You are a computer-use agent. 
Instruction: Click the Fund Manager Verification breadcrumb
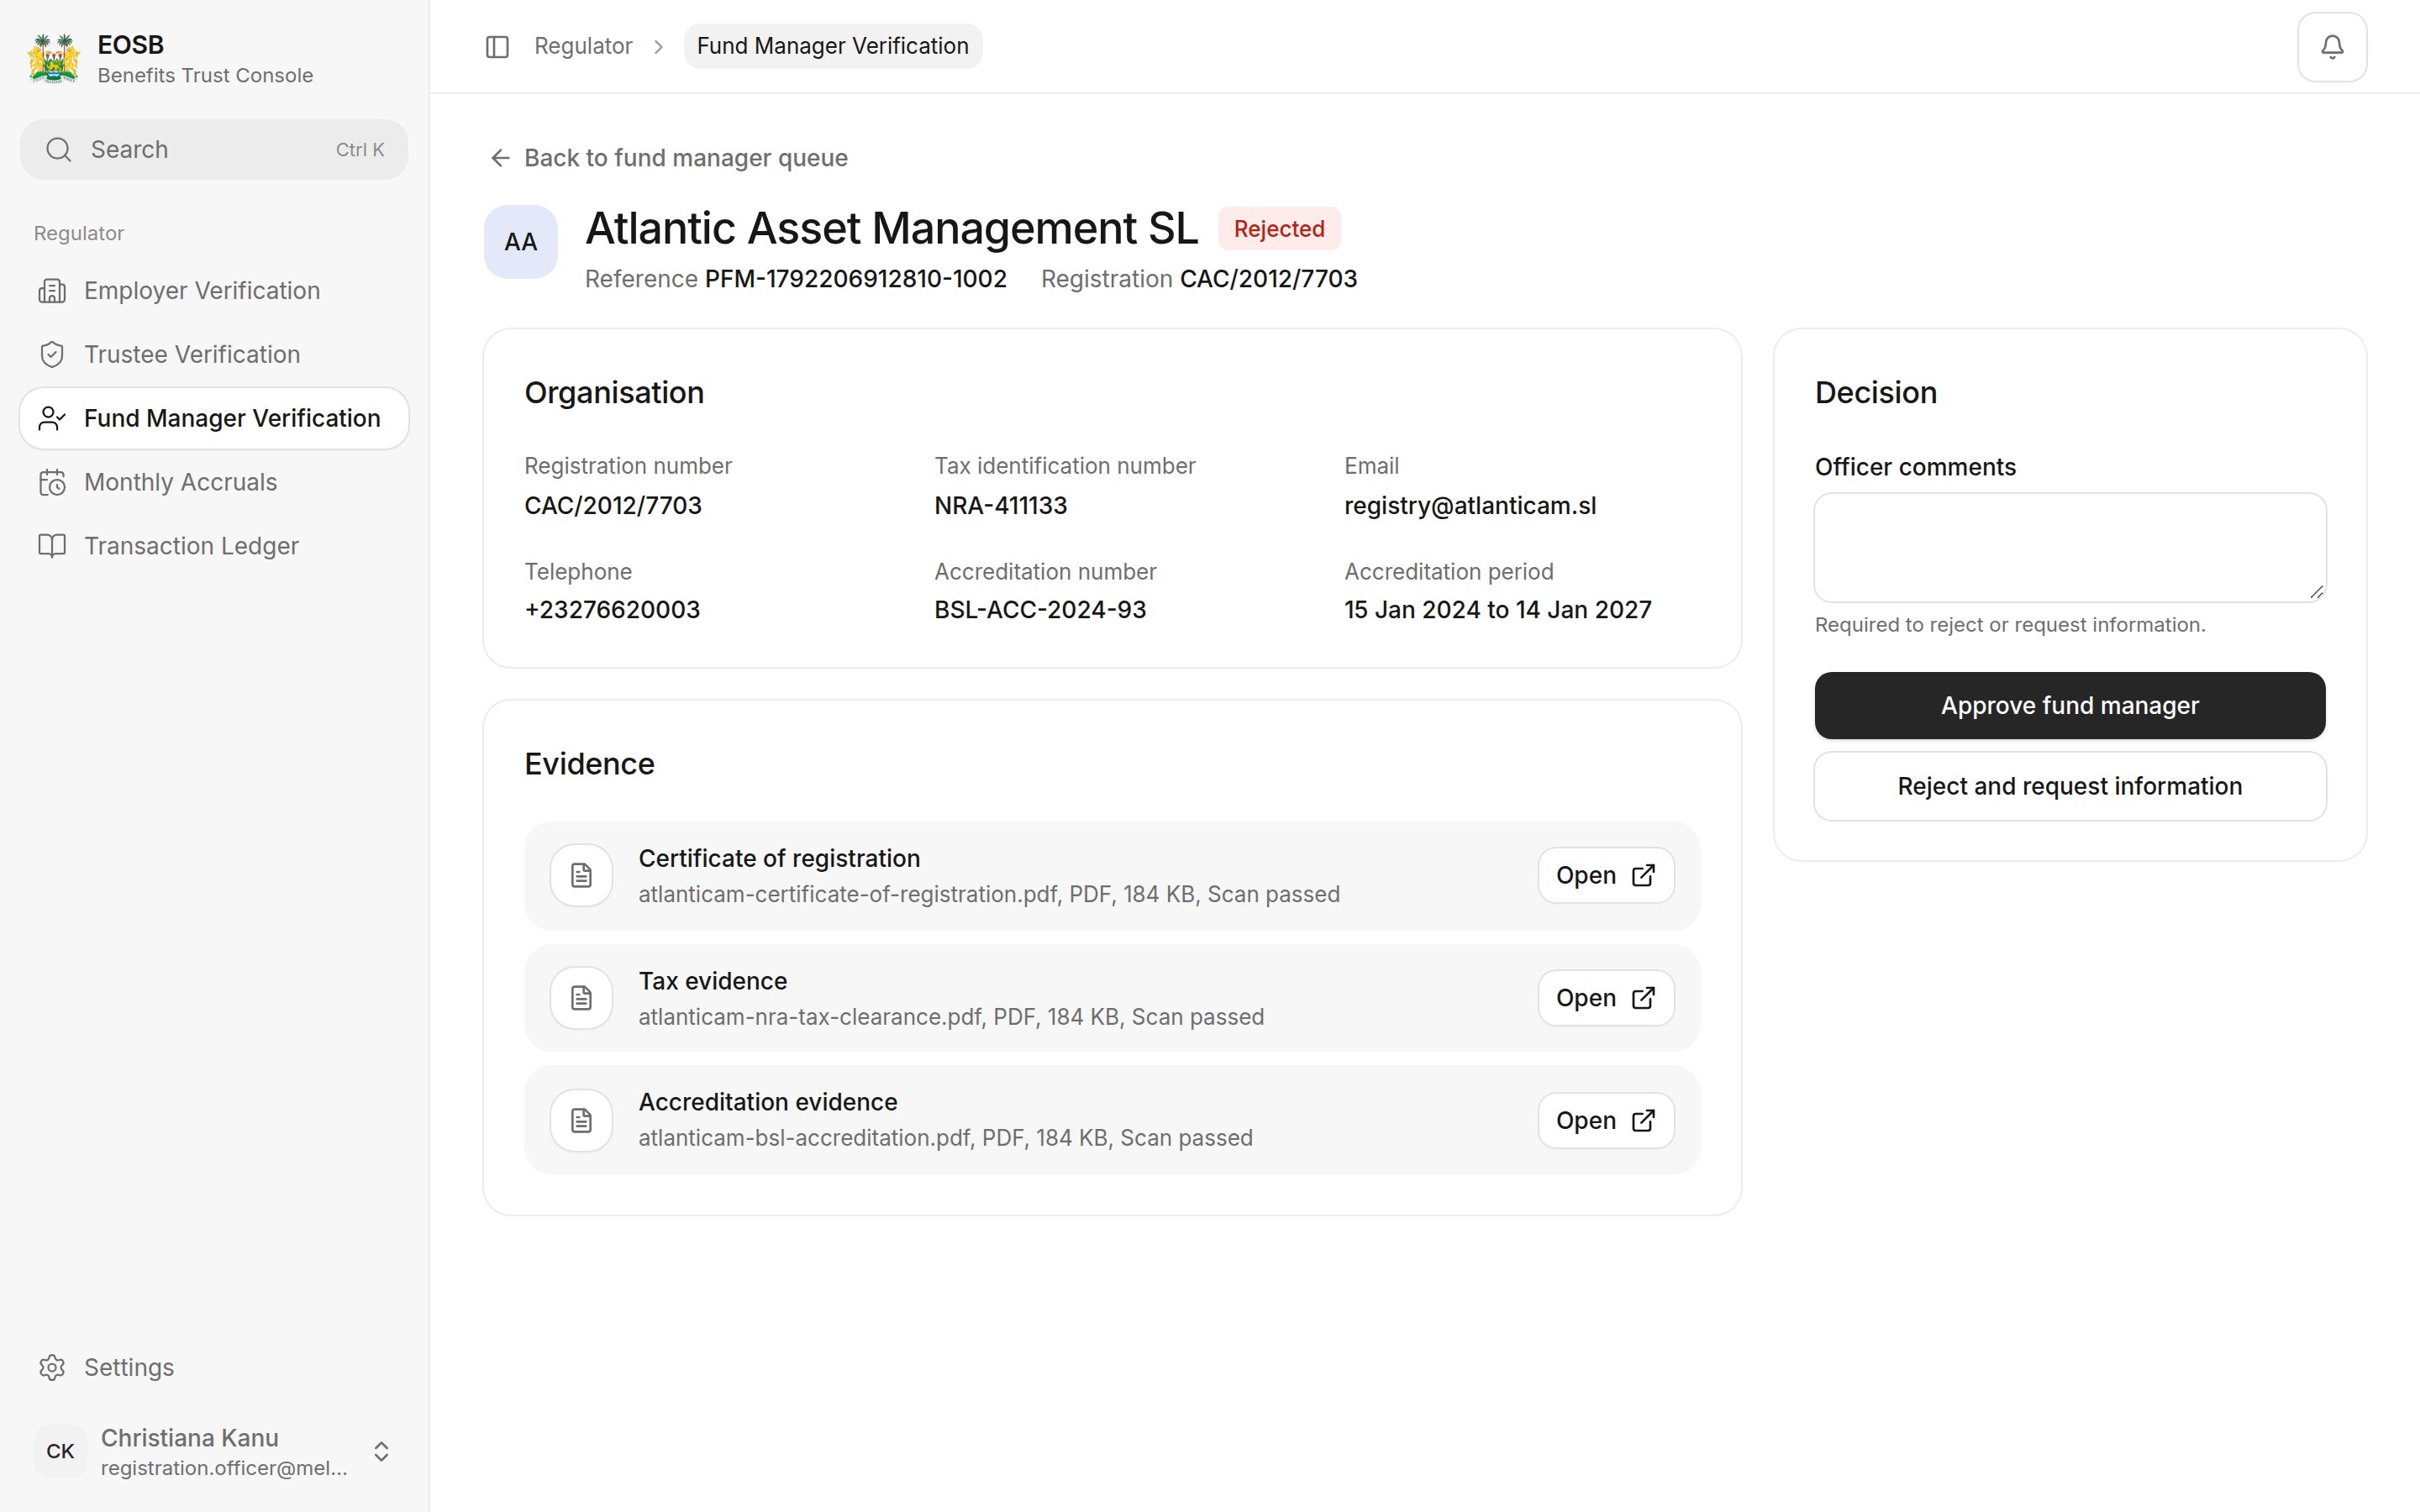(x=833, y=47)
